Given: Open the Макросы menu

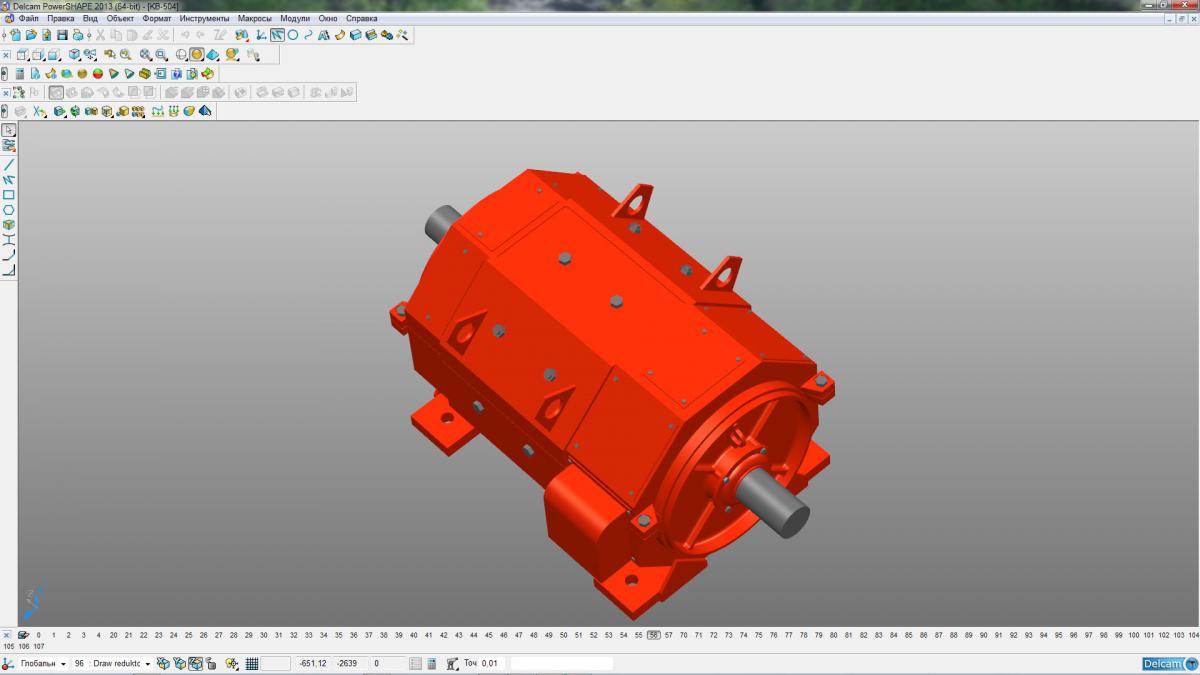Looking at the screenshot, I should point(255,18).
